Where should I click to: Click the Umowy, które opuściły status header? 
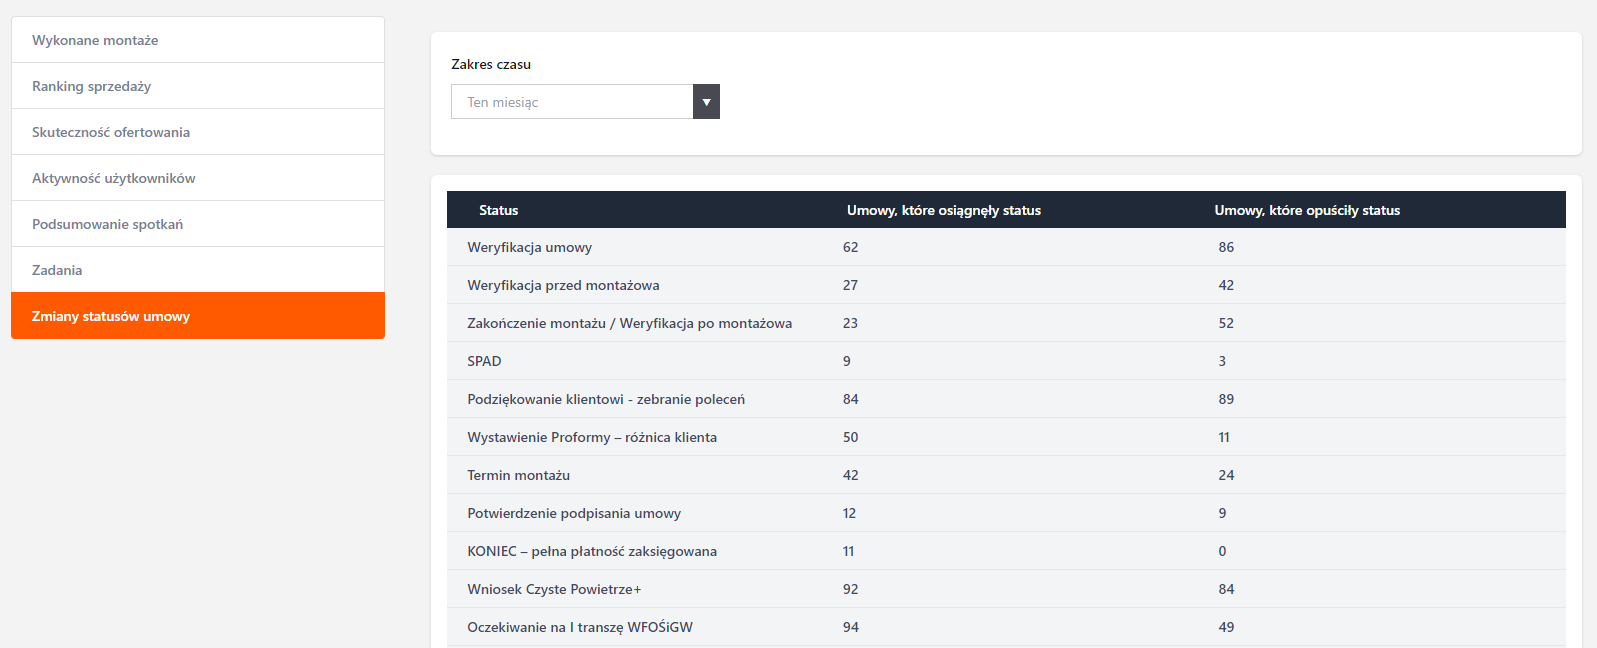coord(1306,210)
